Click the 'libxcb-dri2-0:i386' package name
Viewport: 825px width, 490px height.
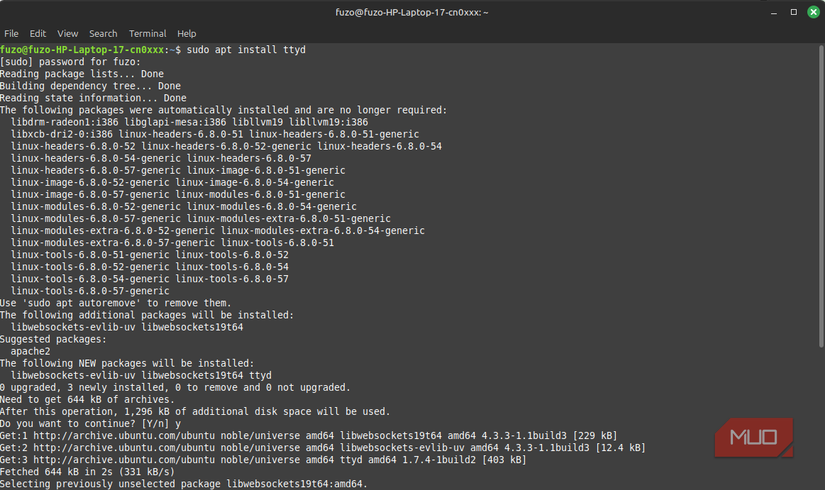click(x=62, y=134)
